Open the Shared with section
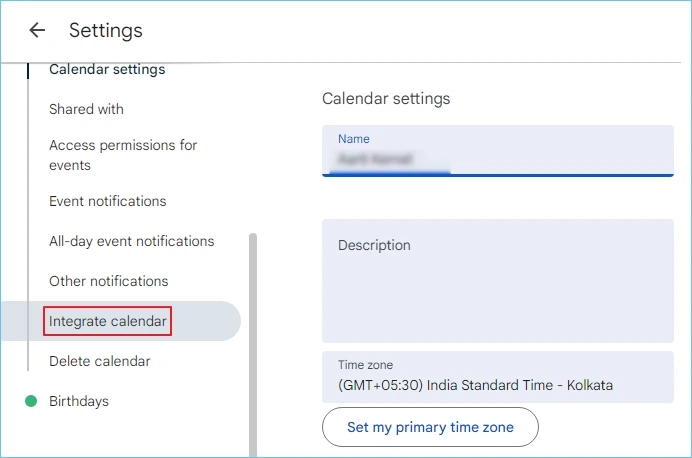This screenshot has width=692, height=458. tap(86, 109)
